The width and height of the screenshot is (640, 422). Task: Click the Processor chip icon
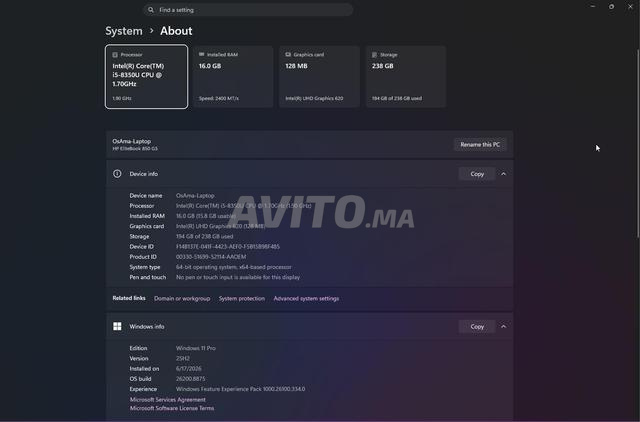[x=115, y=55]
